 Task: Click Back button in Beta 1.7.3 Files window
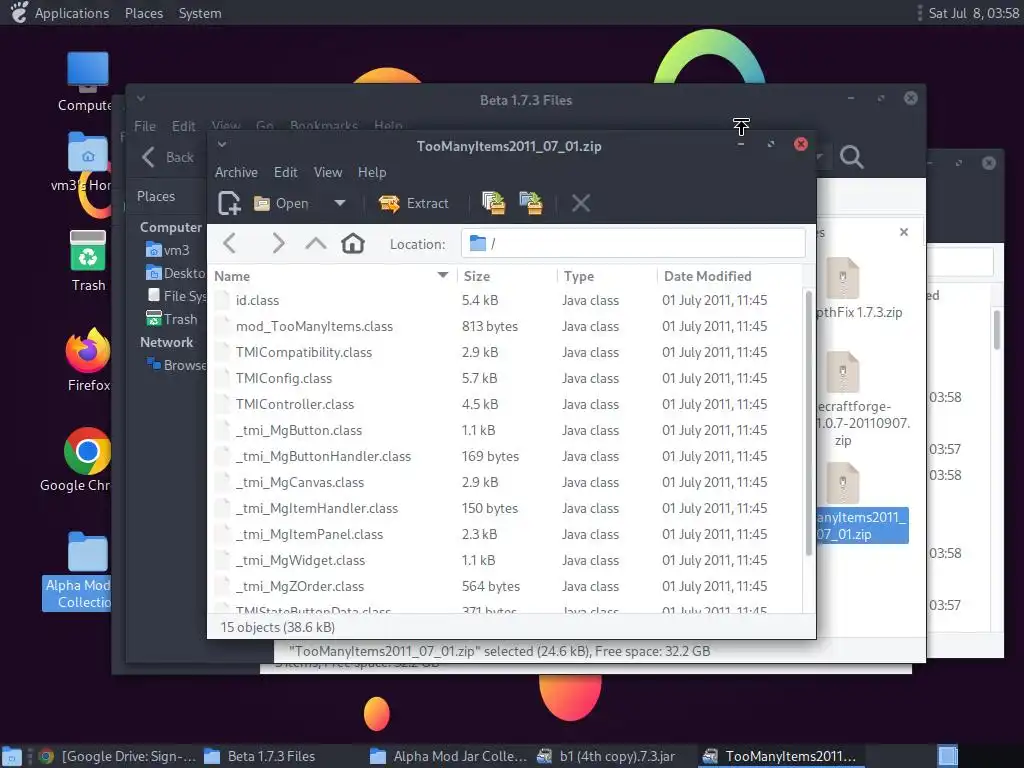click(168, 157)
